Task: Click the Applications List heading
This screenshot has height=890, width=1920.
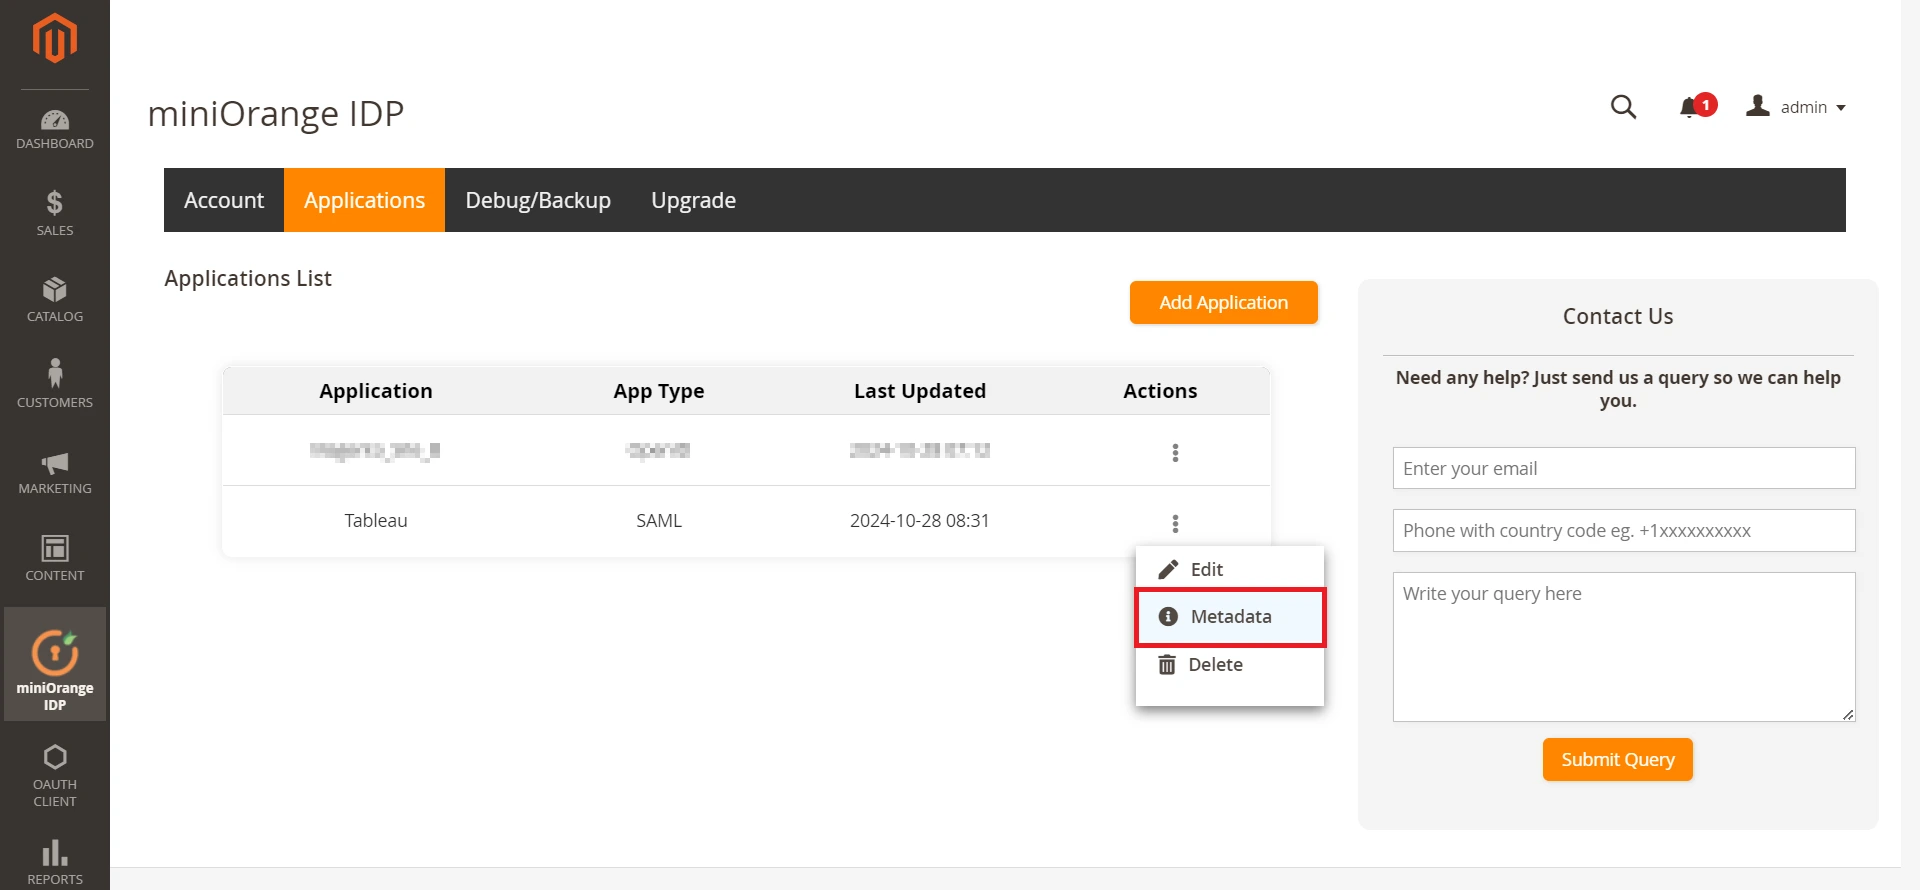Action: click(x=248, y=278)
